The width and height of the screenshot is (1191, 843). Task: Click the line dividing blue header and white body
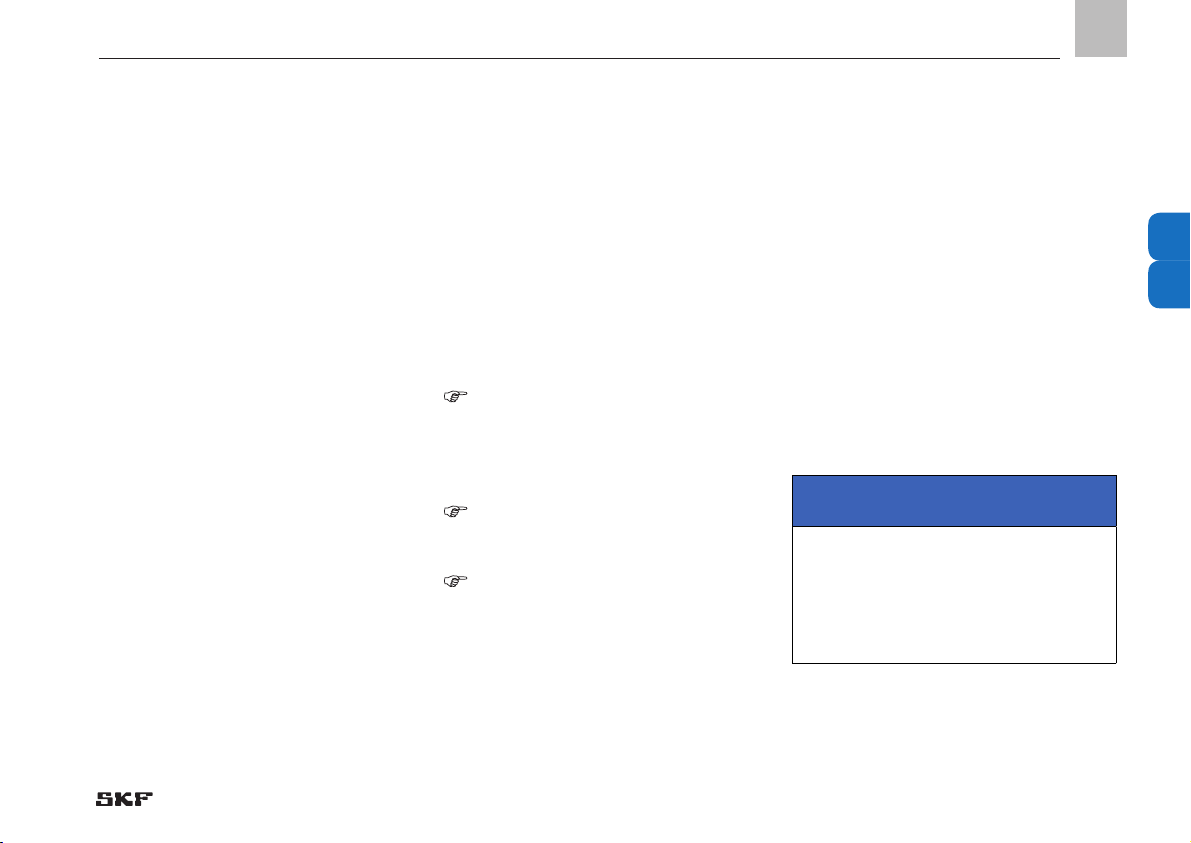954,526
